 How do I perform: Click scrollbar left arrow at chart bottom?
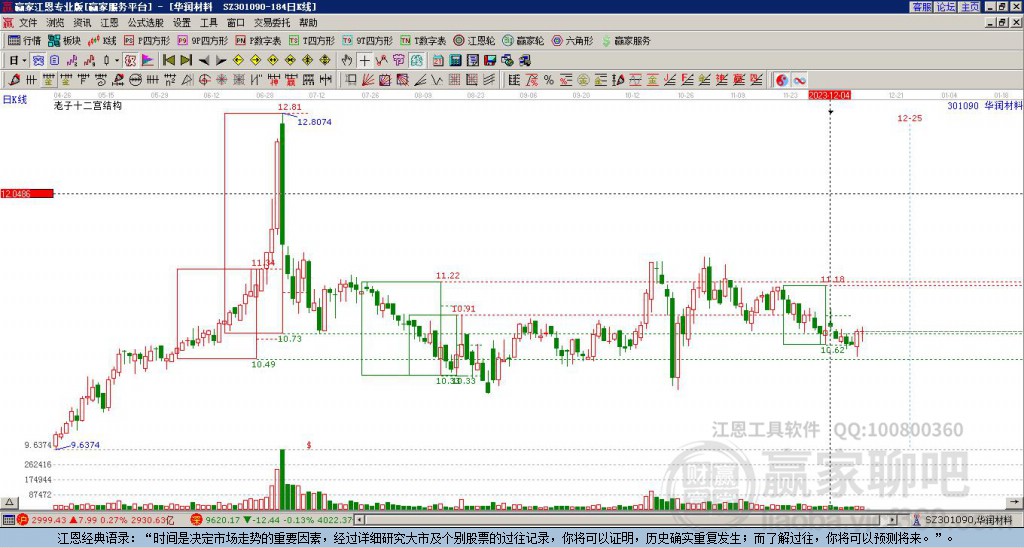tap(359, 520)
